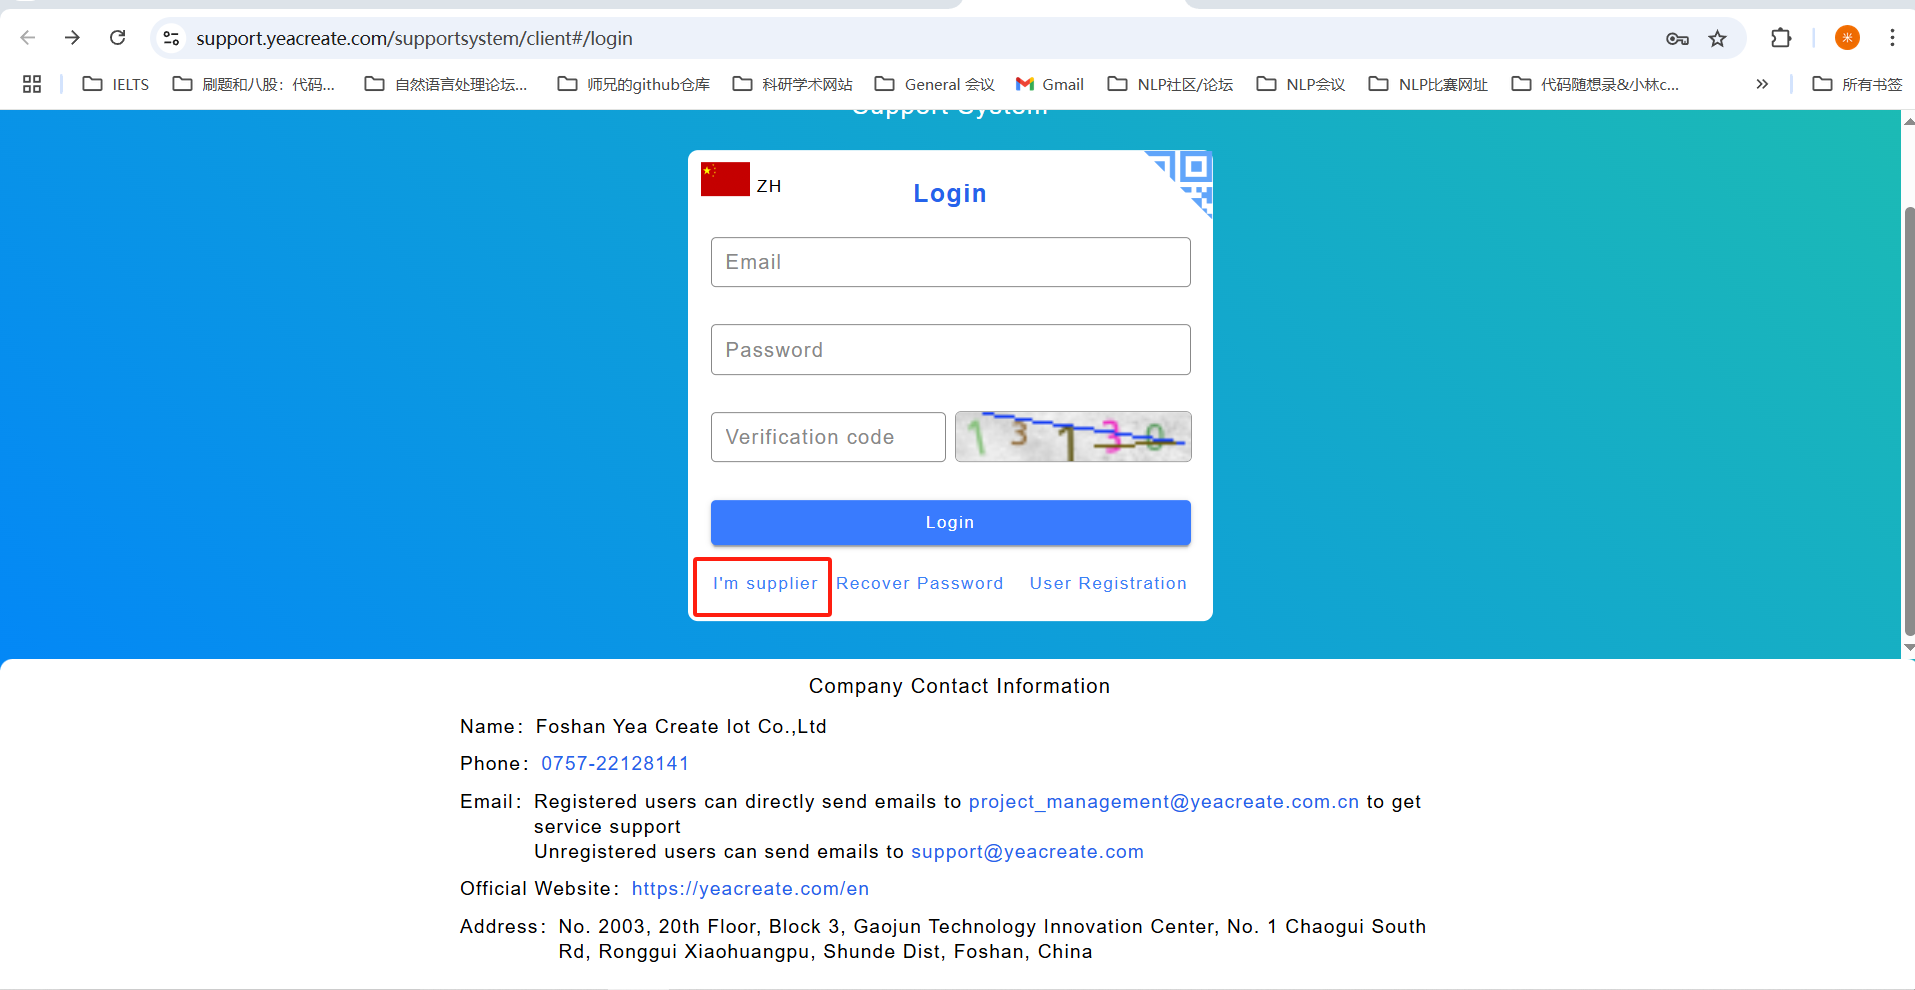Open the apps grid icon in bookmarks bar
This screenshot has width=1915, height=990.
point(32,84)
